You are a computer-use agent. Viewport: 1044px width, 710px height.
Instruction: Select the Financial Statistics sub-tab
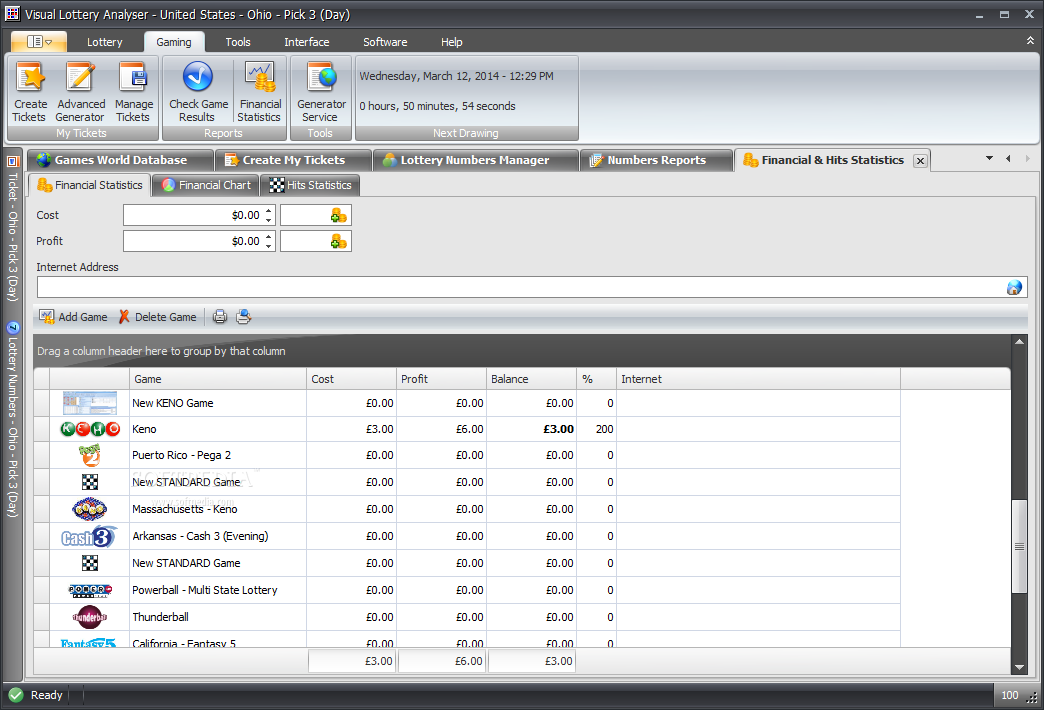point(90,185)
